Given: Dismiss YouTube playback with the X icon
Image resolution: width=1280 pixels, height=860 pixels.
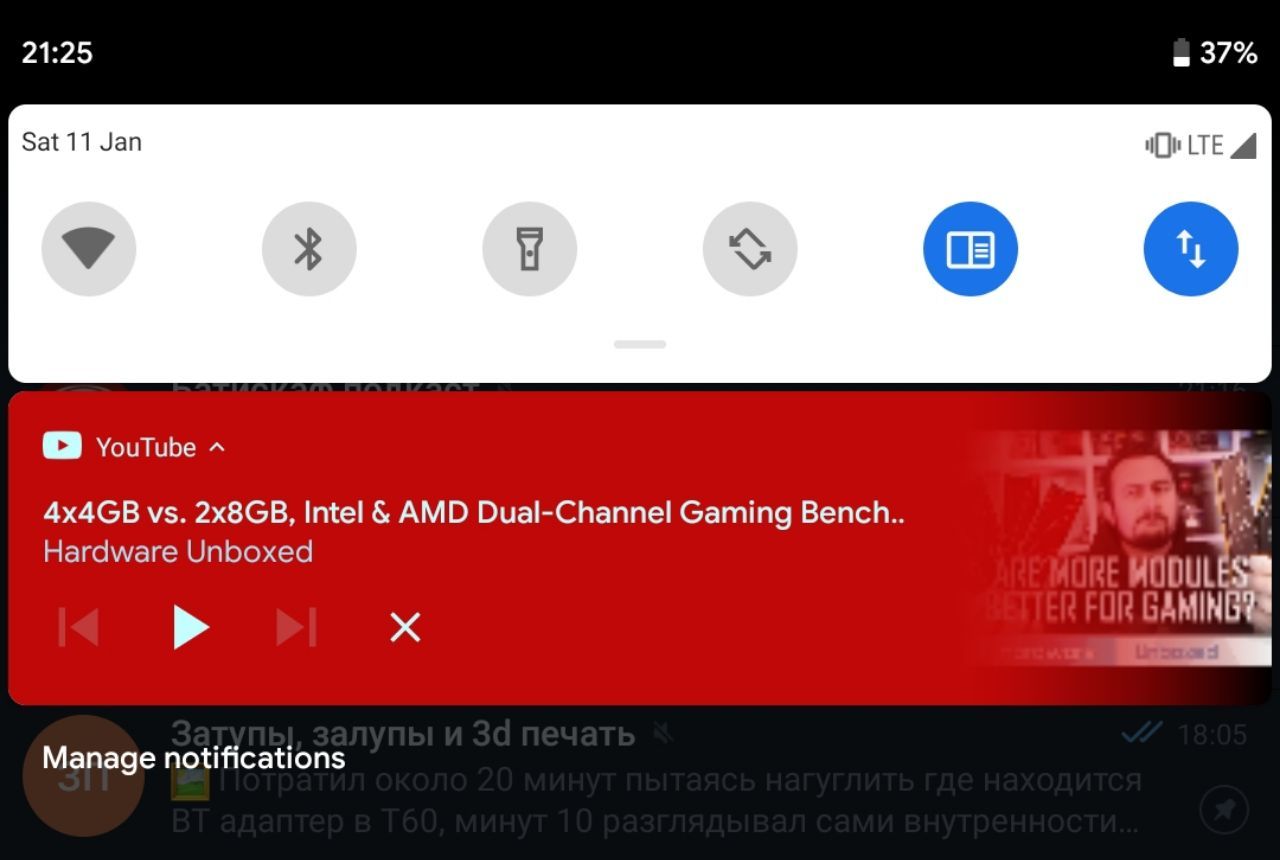Looking at the screenshot, I should [x=405, y=628].
